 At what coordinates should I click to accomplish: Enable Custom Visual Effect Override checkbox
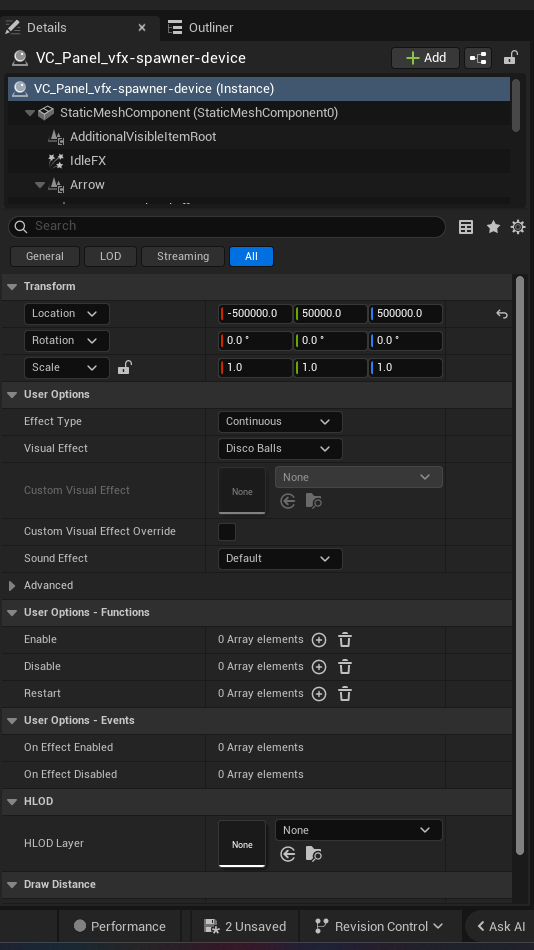(227, 531)
